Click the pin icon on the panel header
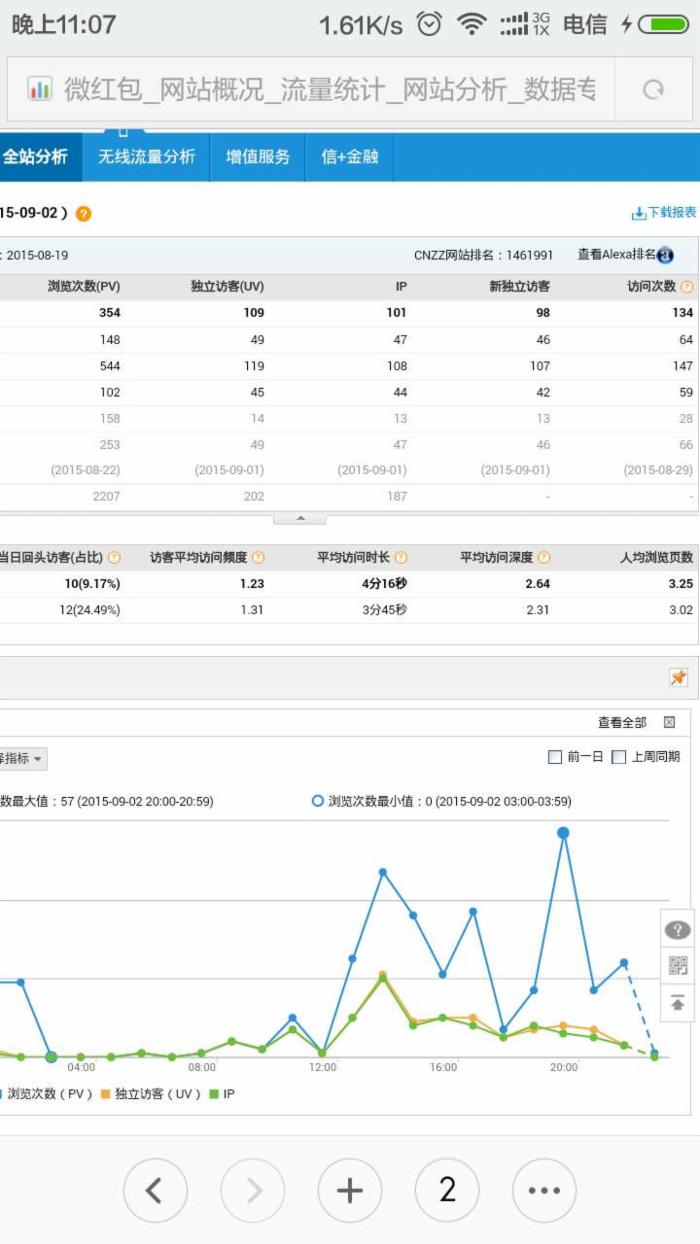This screenshot has width=700, height=1244. click(x=678, y=678)
